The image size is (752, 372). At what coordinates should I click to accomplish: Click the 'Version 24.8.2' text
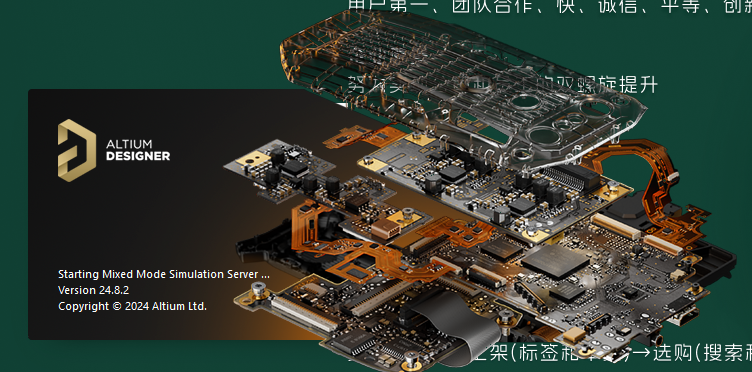(94, 290)
